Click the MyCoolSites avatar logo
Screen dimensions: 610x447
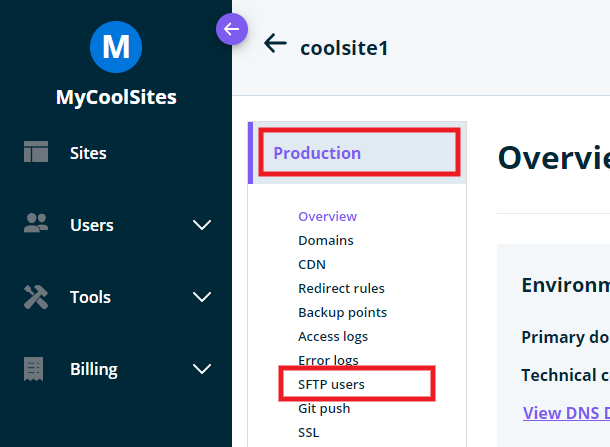pos(116,46)
